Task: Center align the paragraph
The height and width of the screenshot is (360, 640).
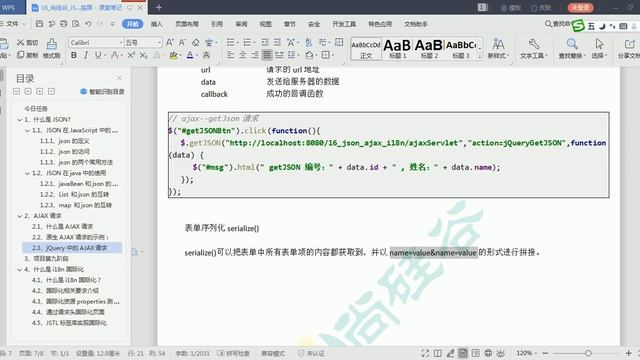Action: tap(243, 55)
